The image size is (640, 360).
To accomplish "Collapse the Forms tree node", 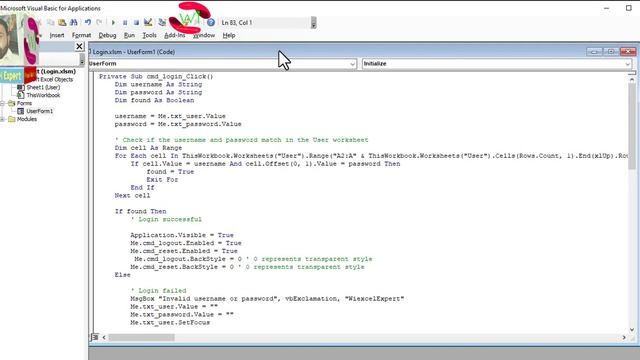I will click(2, 103).
